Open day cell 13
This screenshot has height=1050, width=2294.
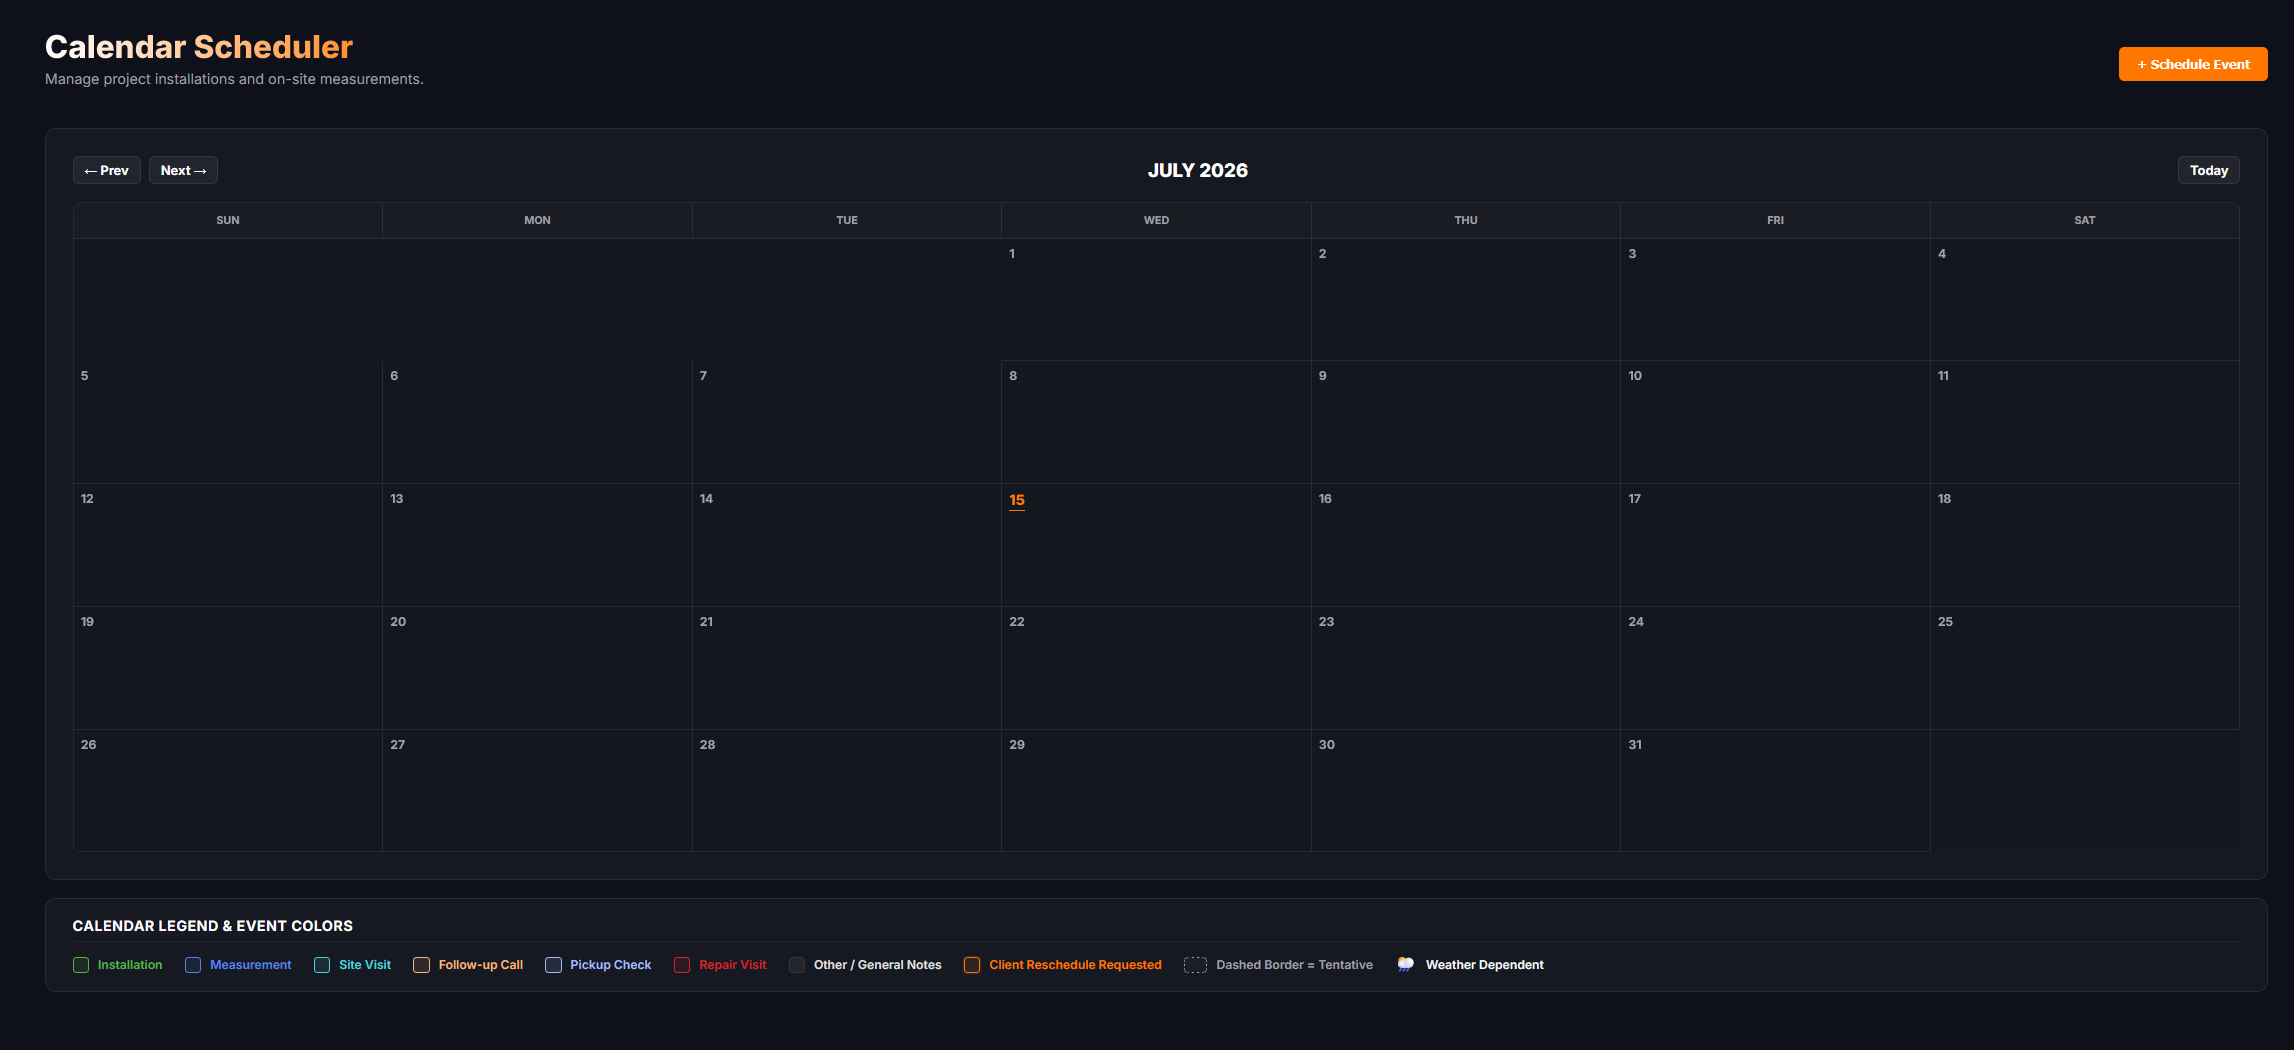[537, 545]
